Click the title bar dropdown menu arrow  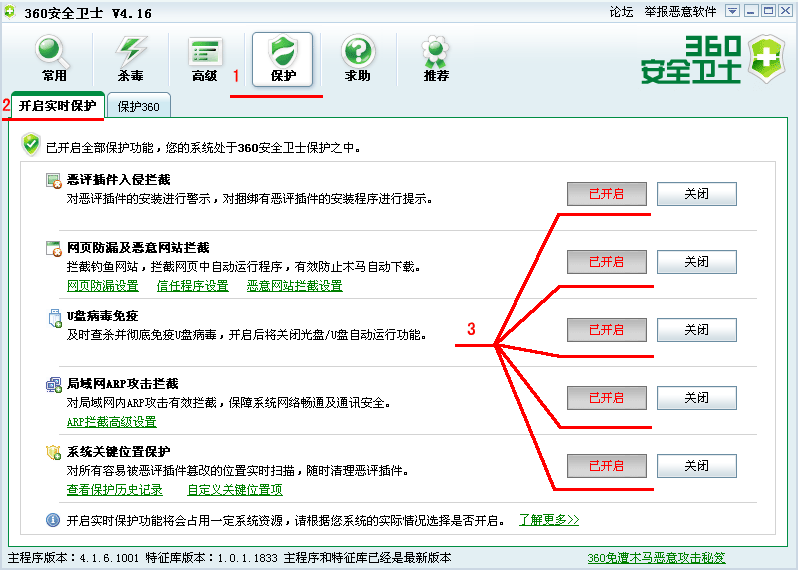[732, 11]
